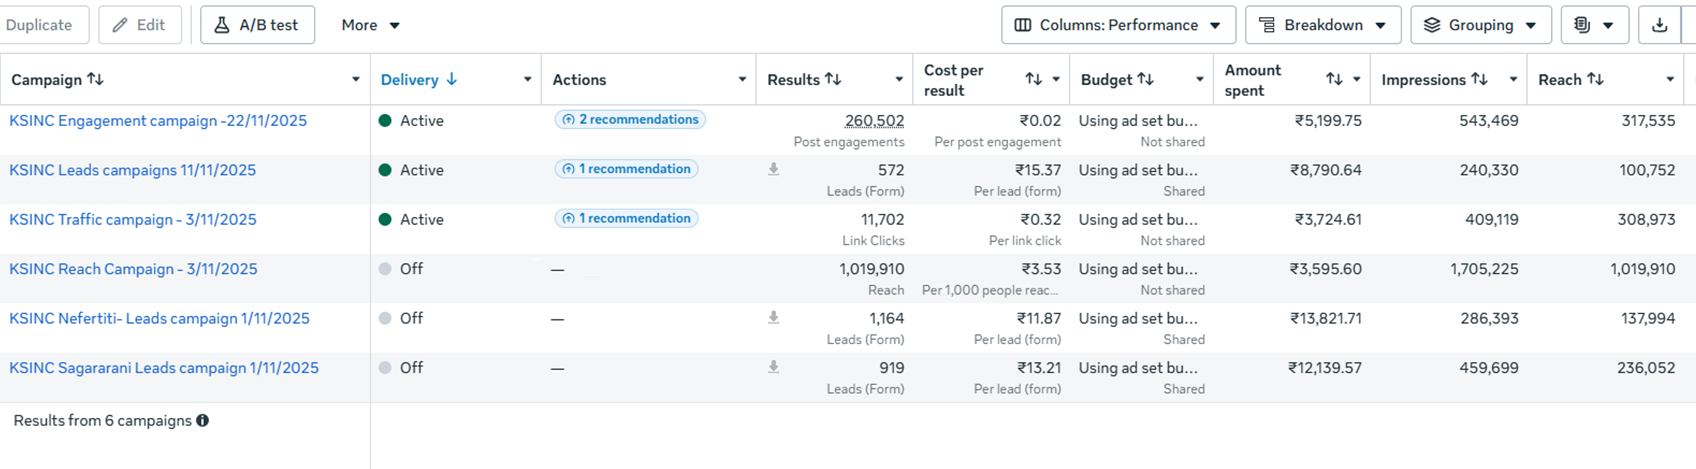The width and height of the screenshot is (1696, 469).
Task: Click ₹5,199.75 amount spent cell
Action: [x=1328, y=121]
